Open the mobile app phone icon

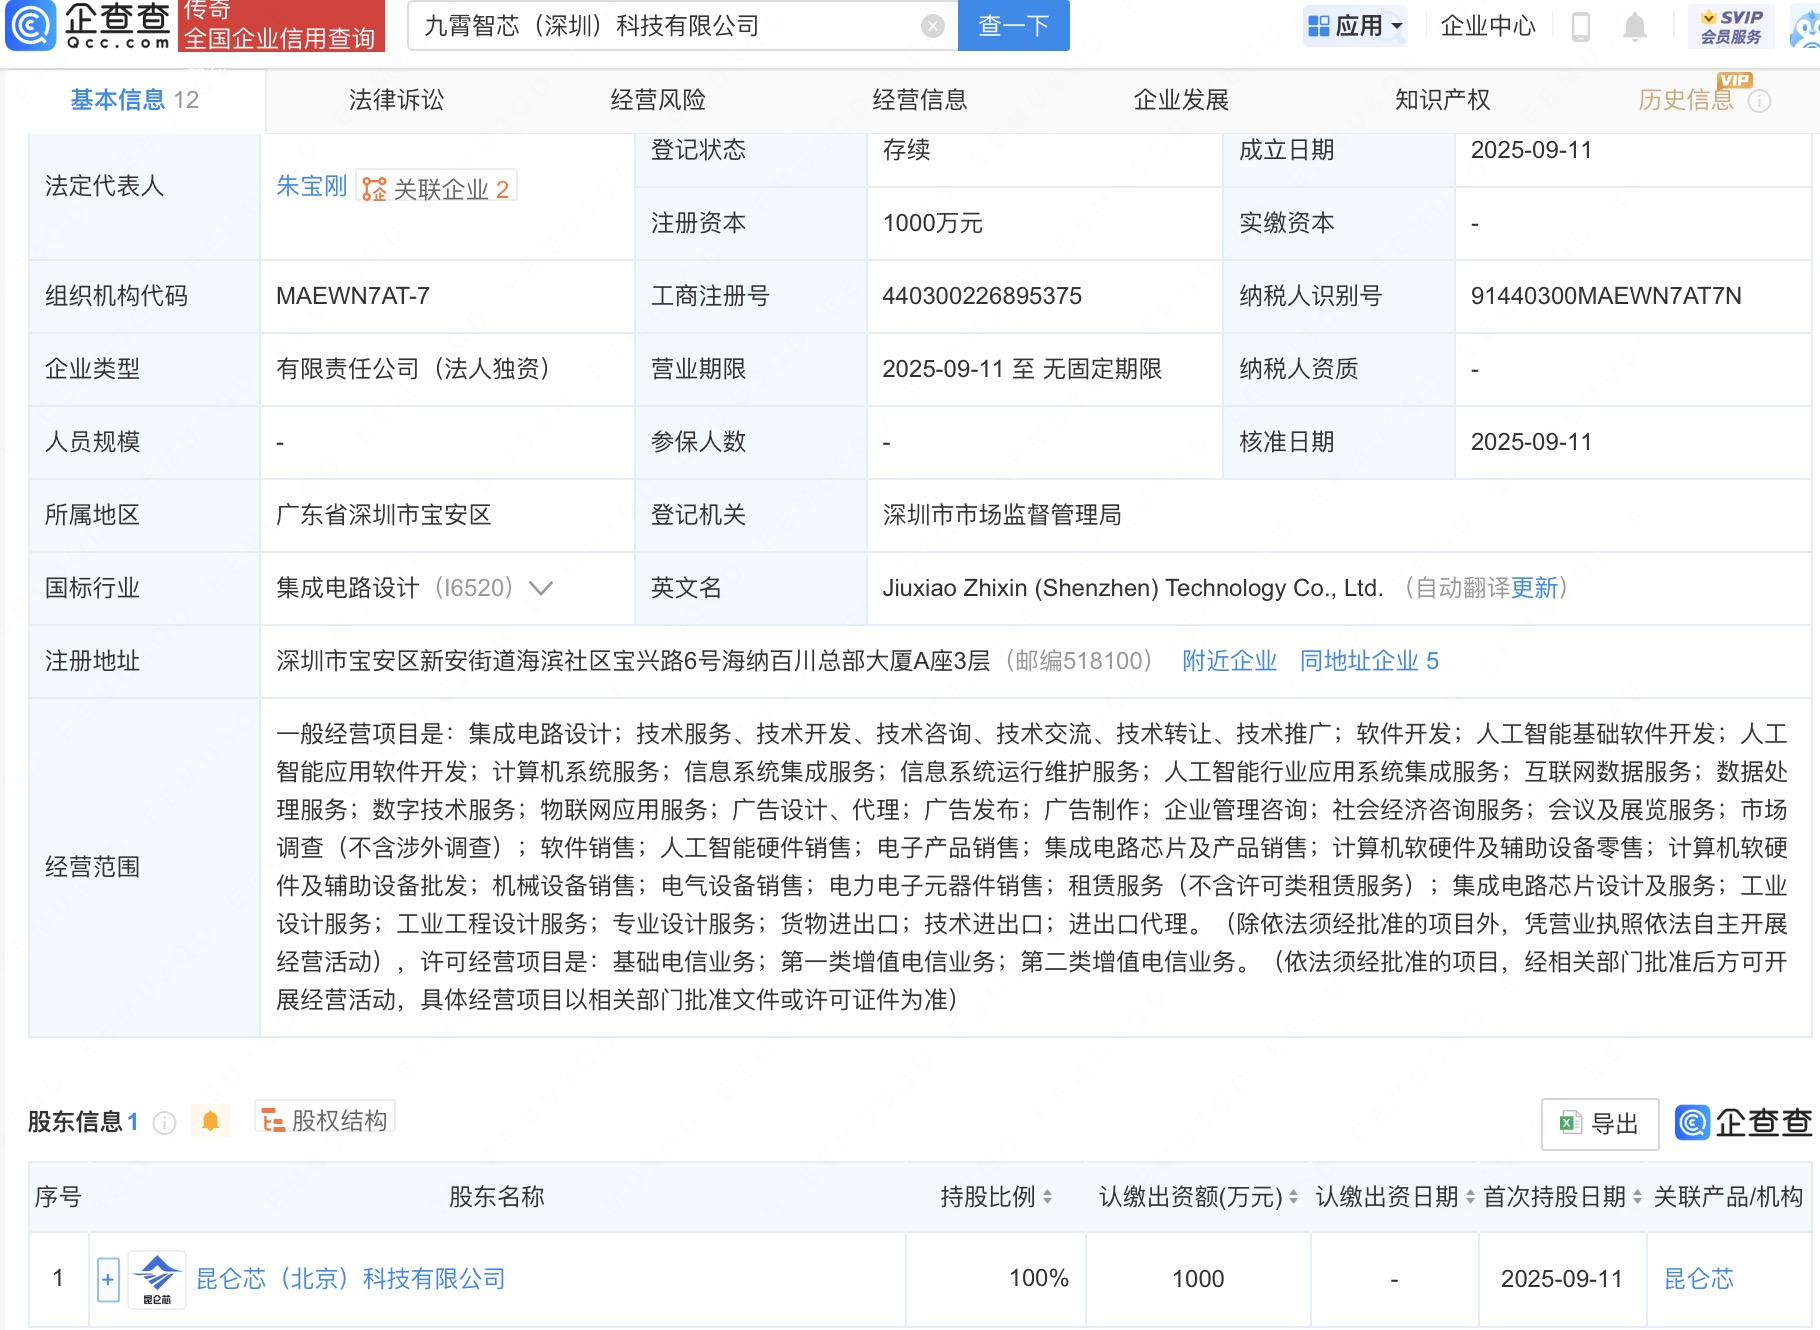coord(1580,27)
